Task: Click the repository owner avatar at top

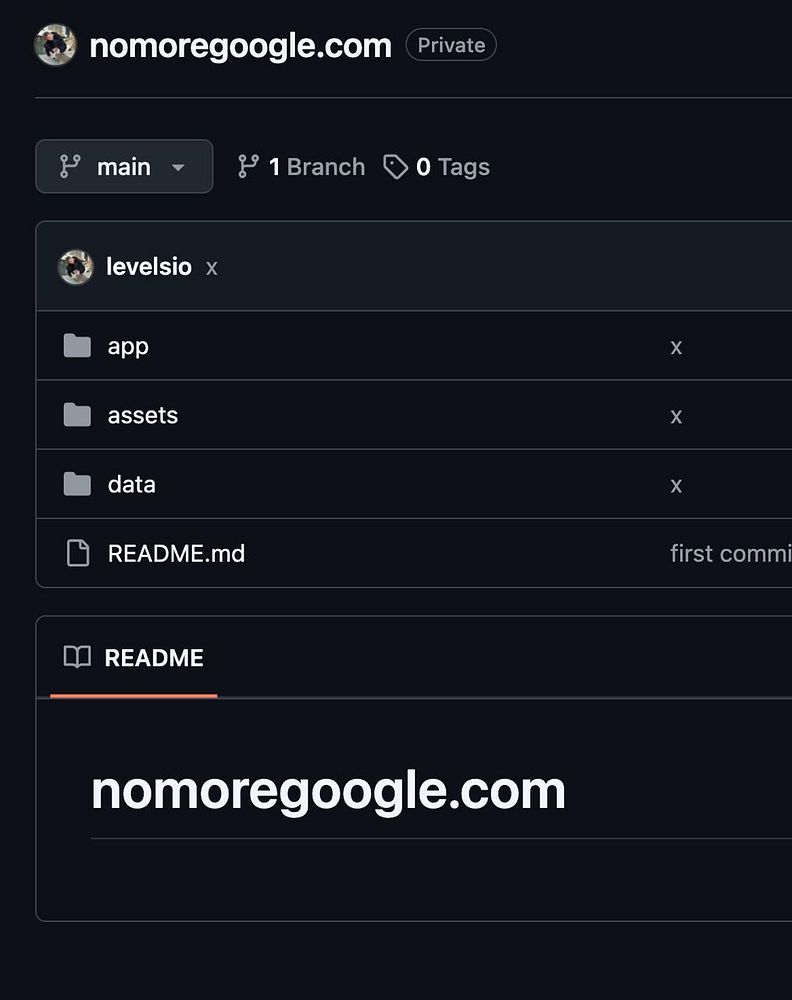Action: [55, 45]
